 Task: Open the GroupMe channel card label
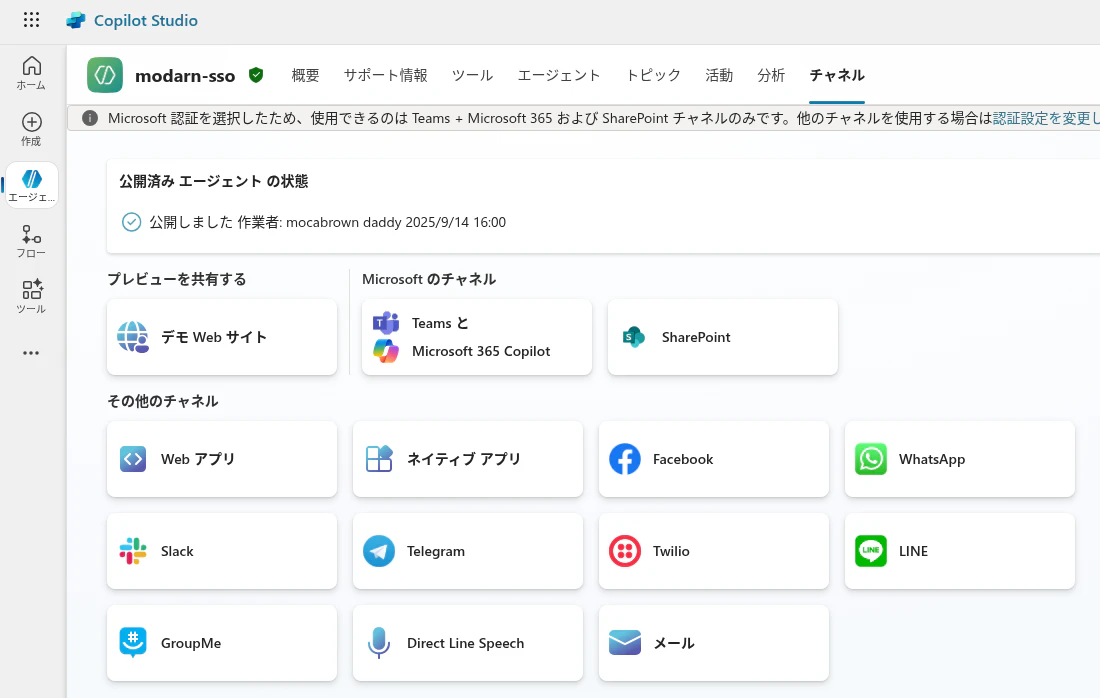191,643
